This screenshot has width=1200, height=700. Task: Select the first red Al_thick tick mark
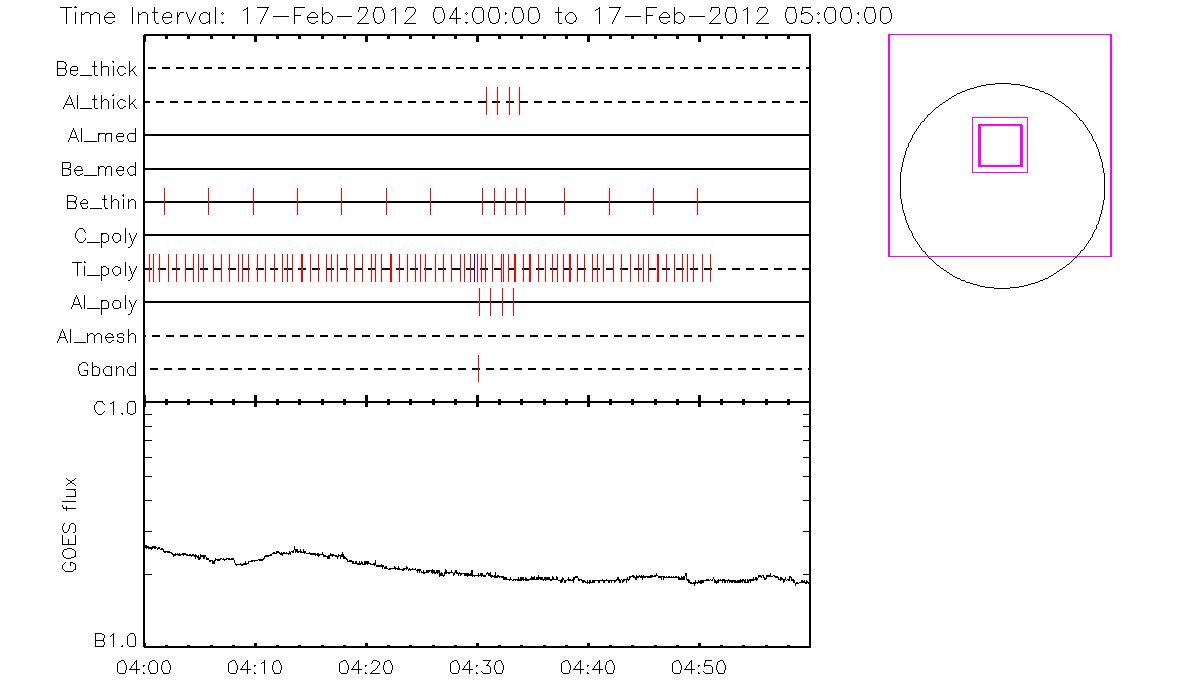487,101
